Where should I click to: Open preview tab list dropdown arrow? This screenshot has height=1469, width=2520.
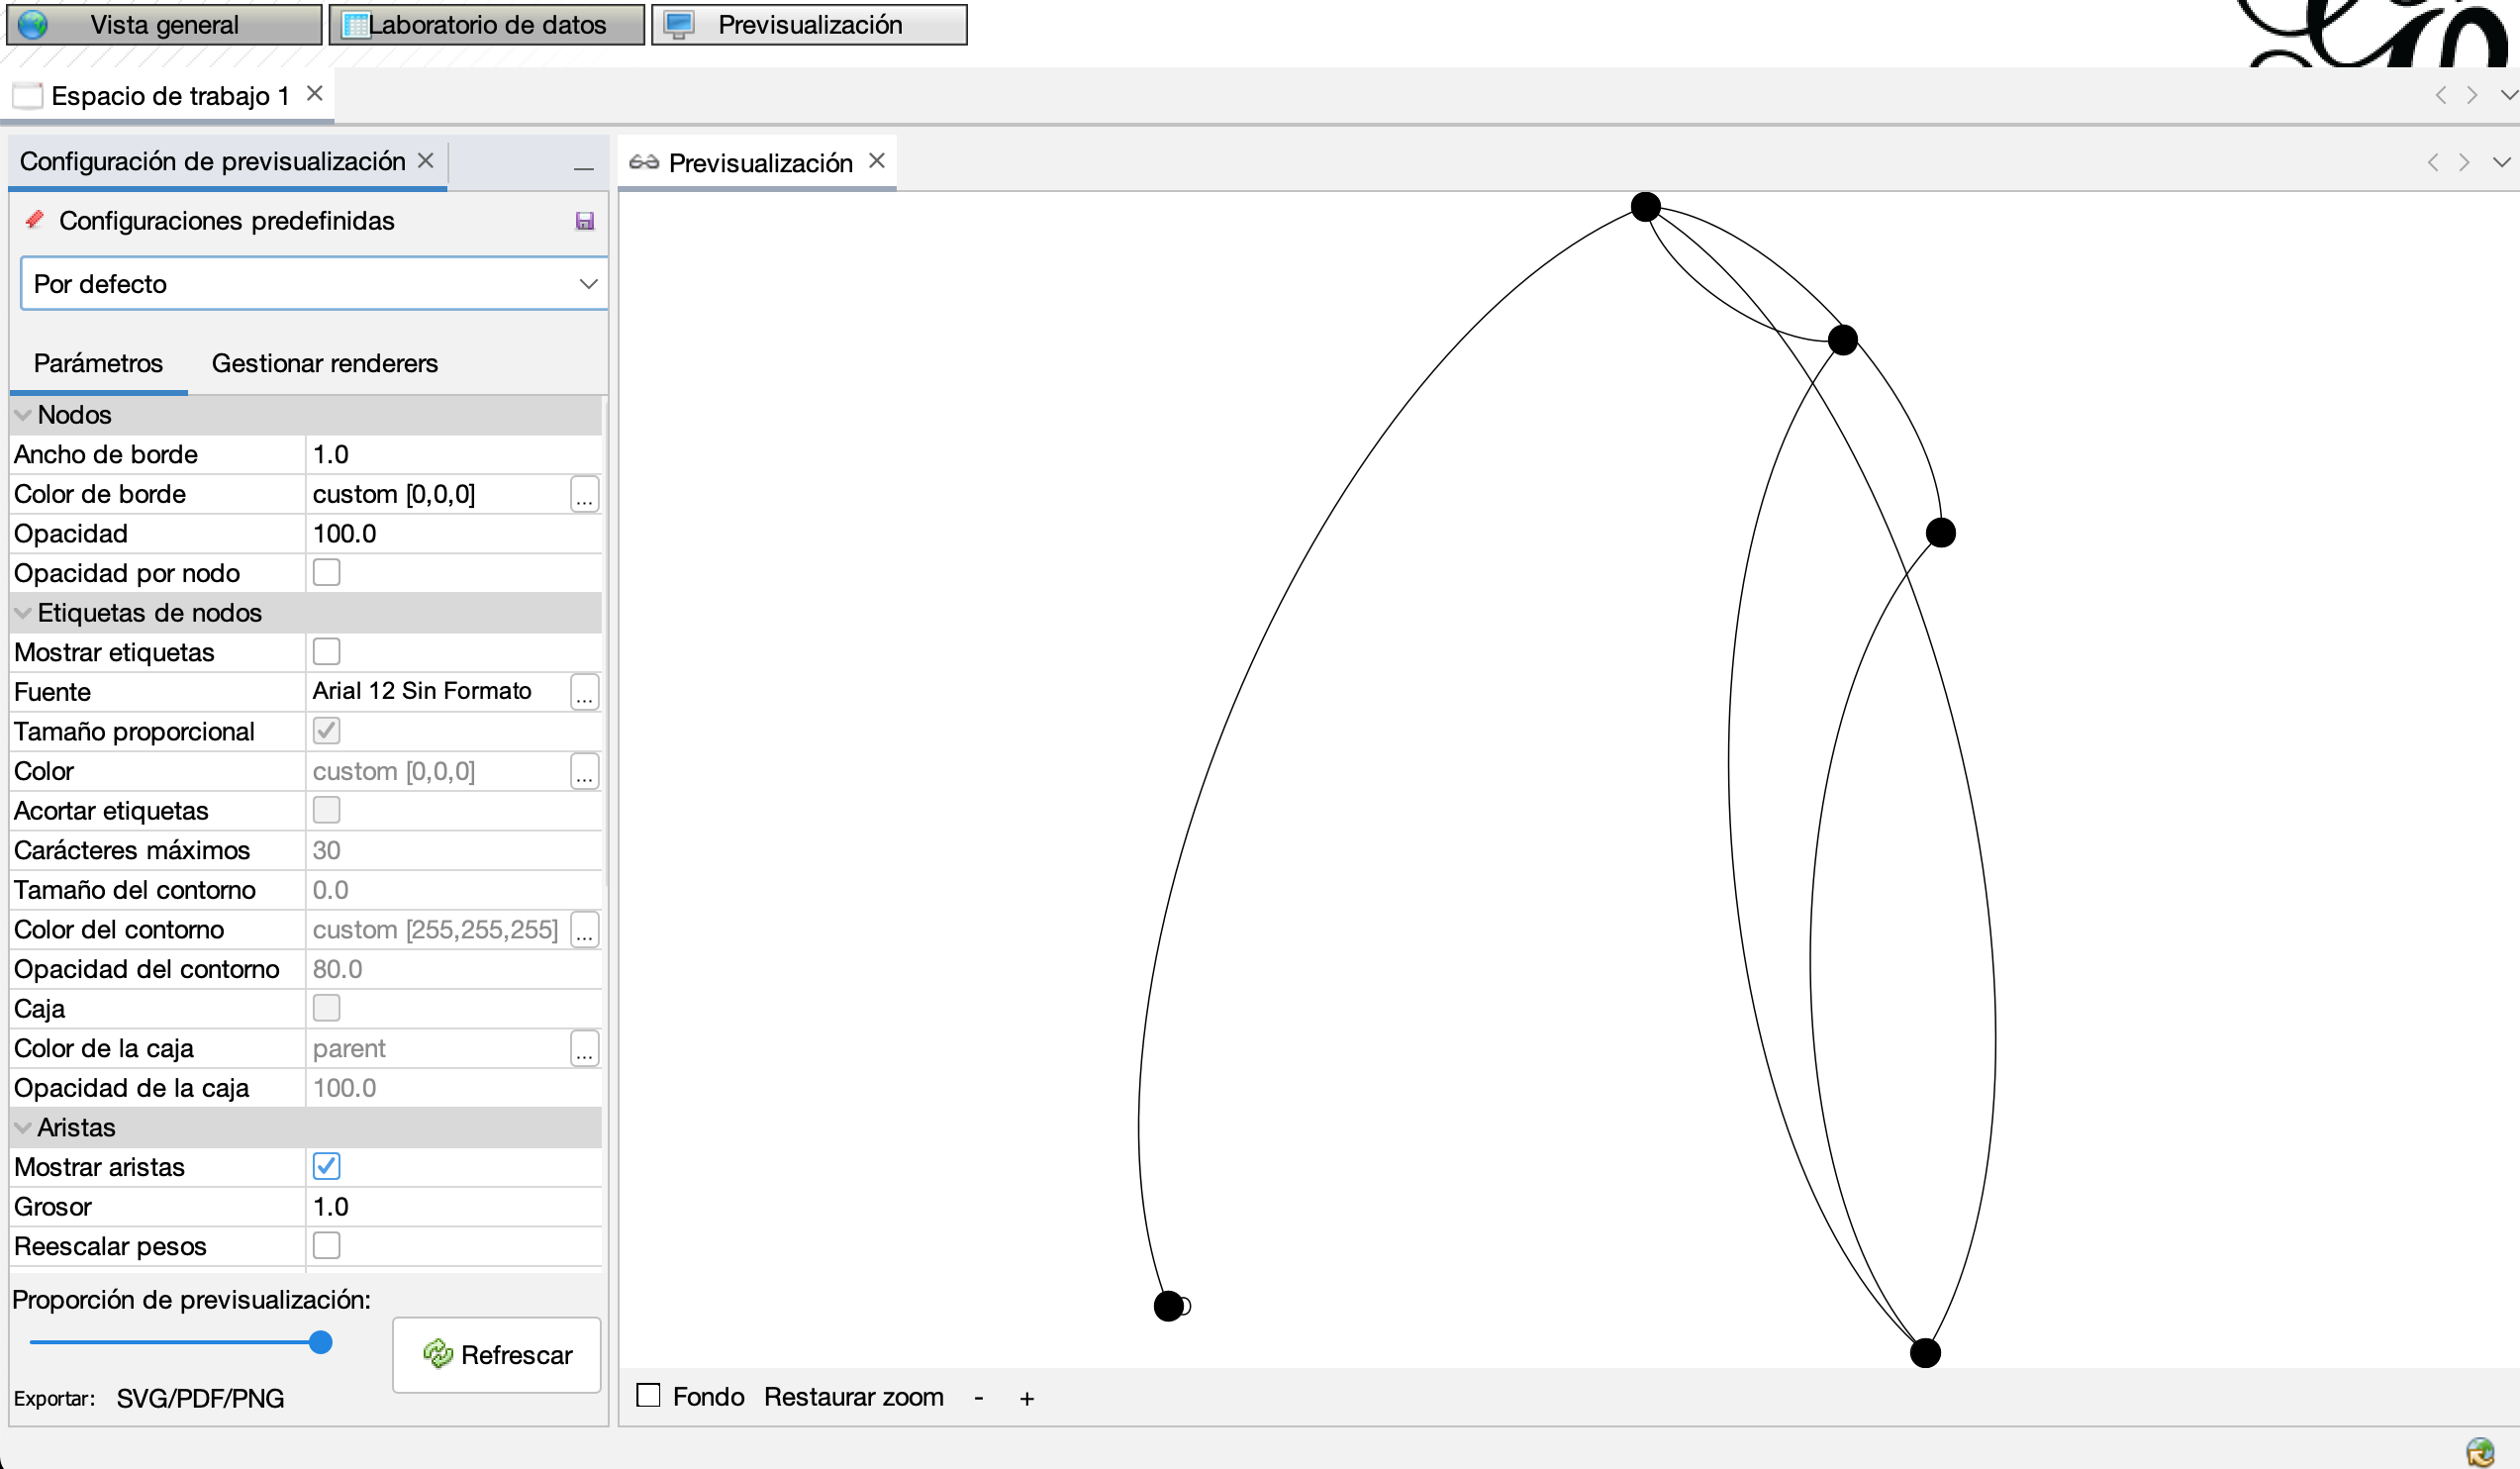coord(2501,162)
